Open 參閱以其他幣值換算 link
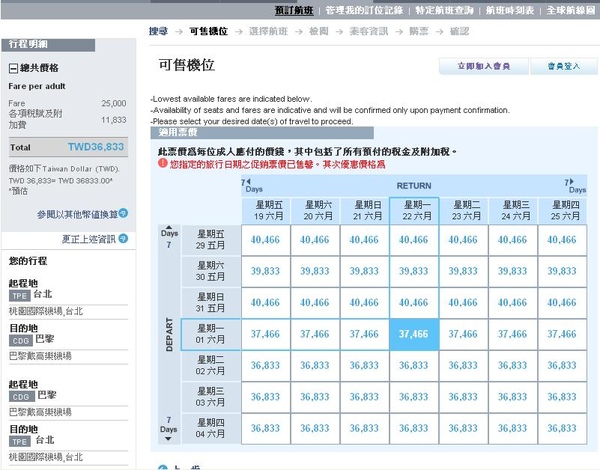The height and width of the screenshot is (470, 600). coord(77,214)
